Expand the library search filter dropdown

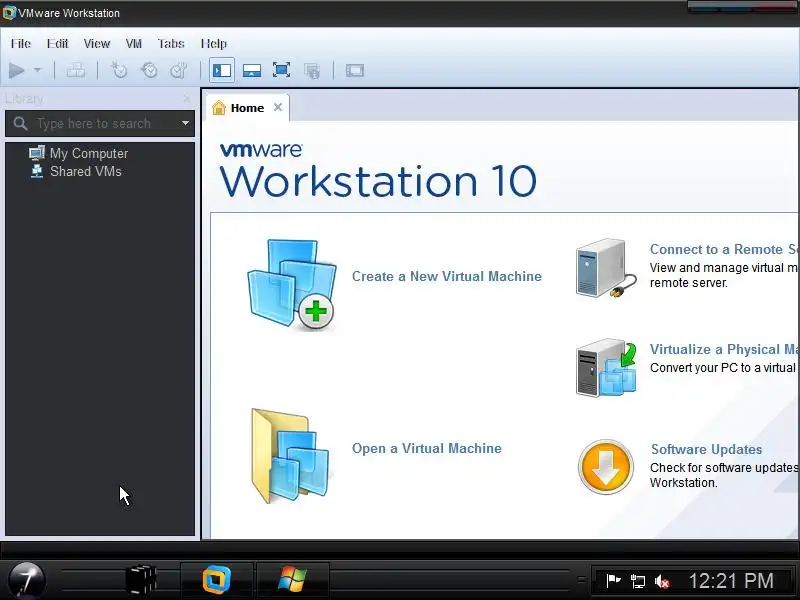(186, 123)
